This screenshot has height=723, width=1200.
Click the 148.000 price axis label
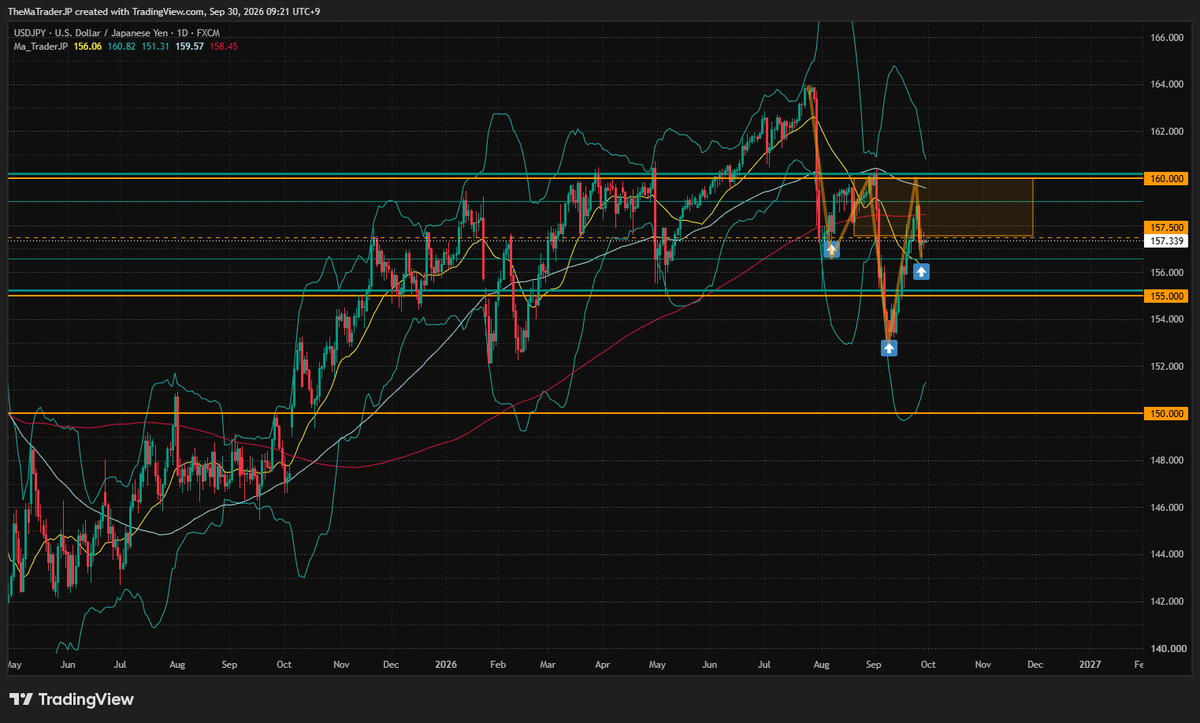(1167, 460)
